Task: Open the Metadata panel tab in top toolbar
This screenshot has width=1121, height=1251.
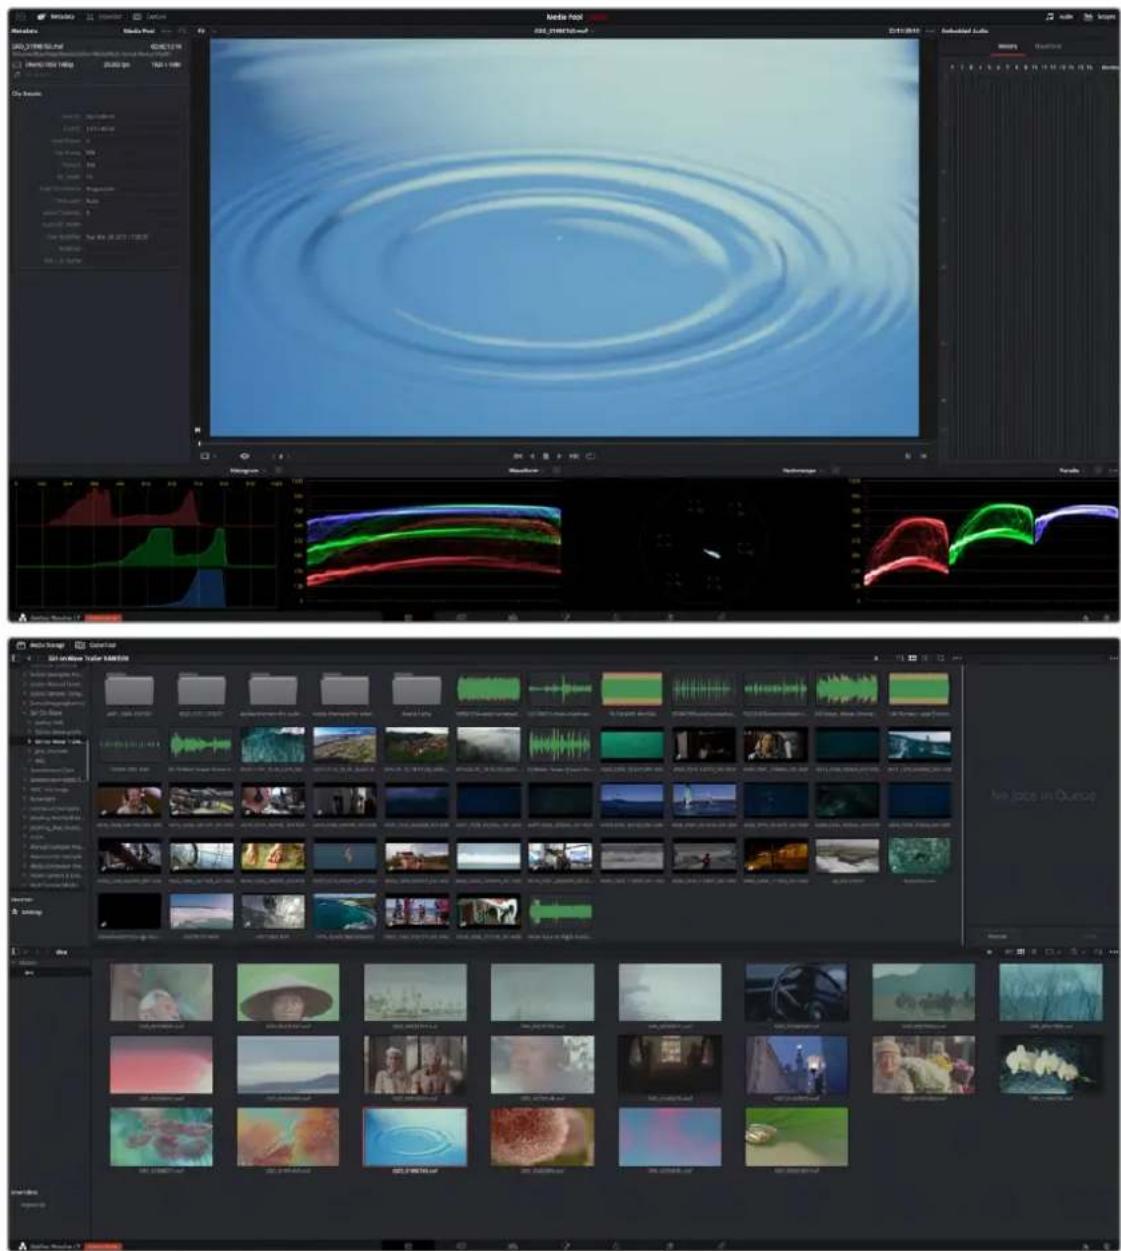Action: [x=55, y=17]
